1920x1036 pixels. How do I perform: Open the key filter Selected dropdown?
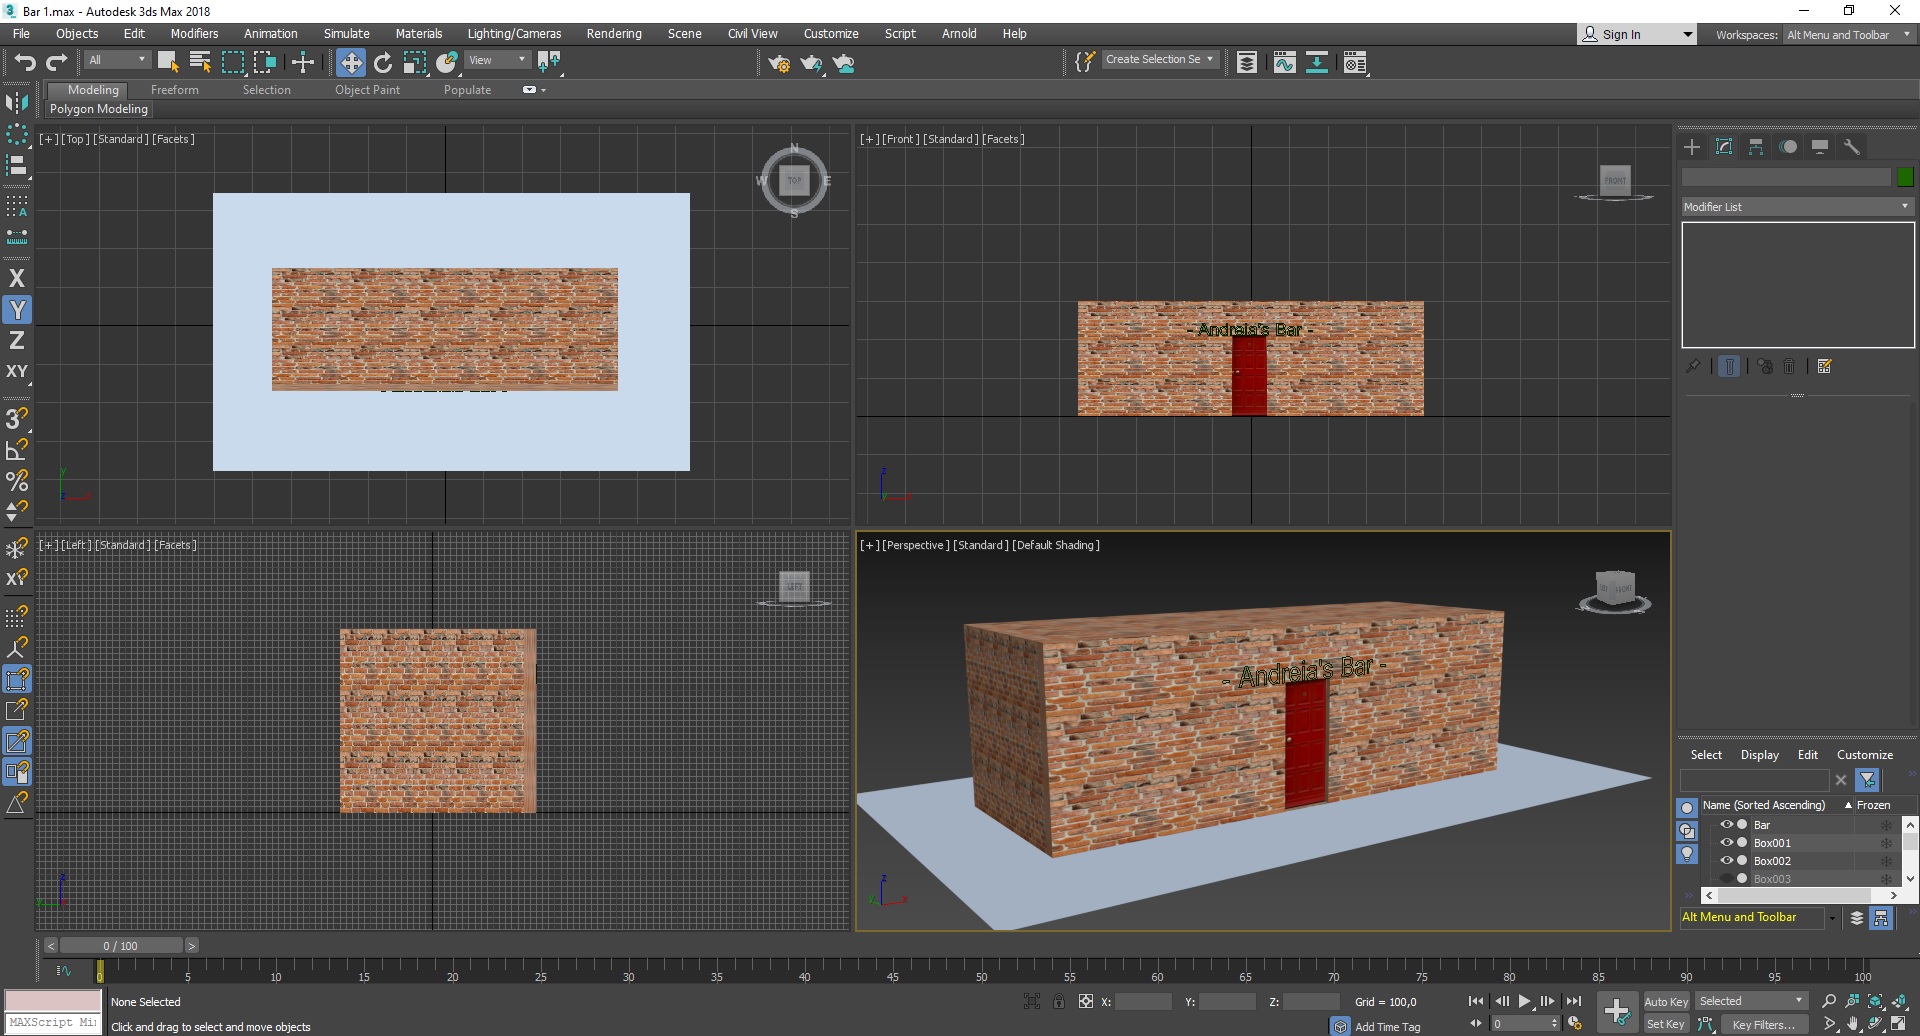tap(1751, 1001)
